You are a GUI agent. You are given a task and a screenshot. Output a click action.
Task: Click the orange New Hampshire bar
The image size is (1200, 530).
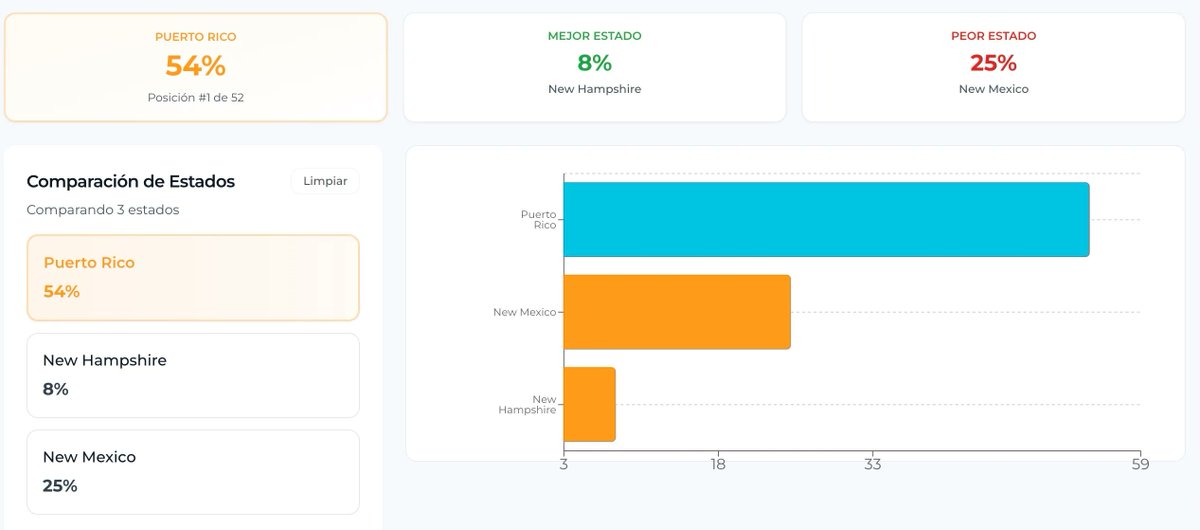click(x=589, y=404)
